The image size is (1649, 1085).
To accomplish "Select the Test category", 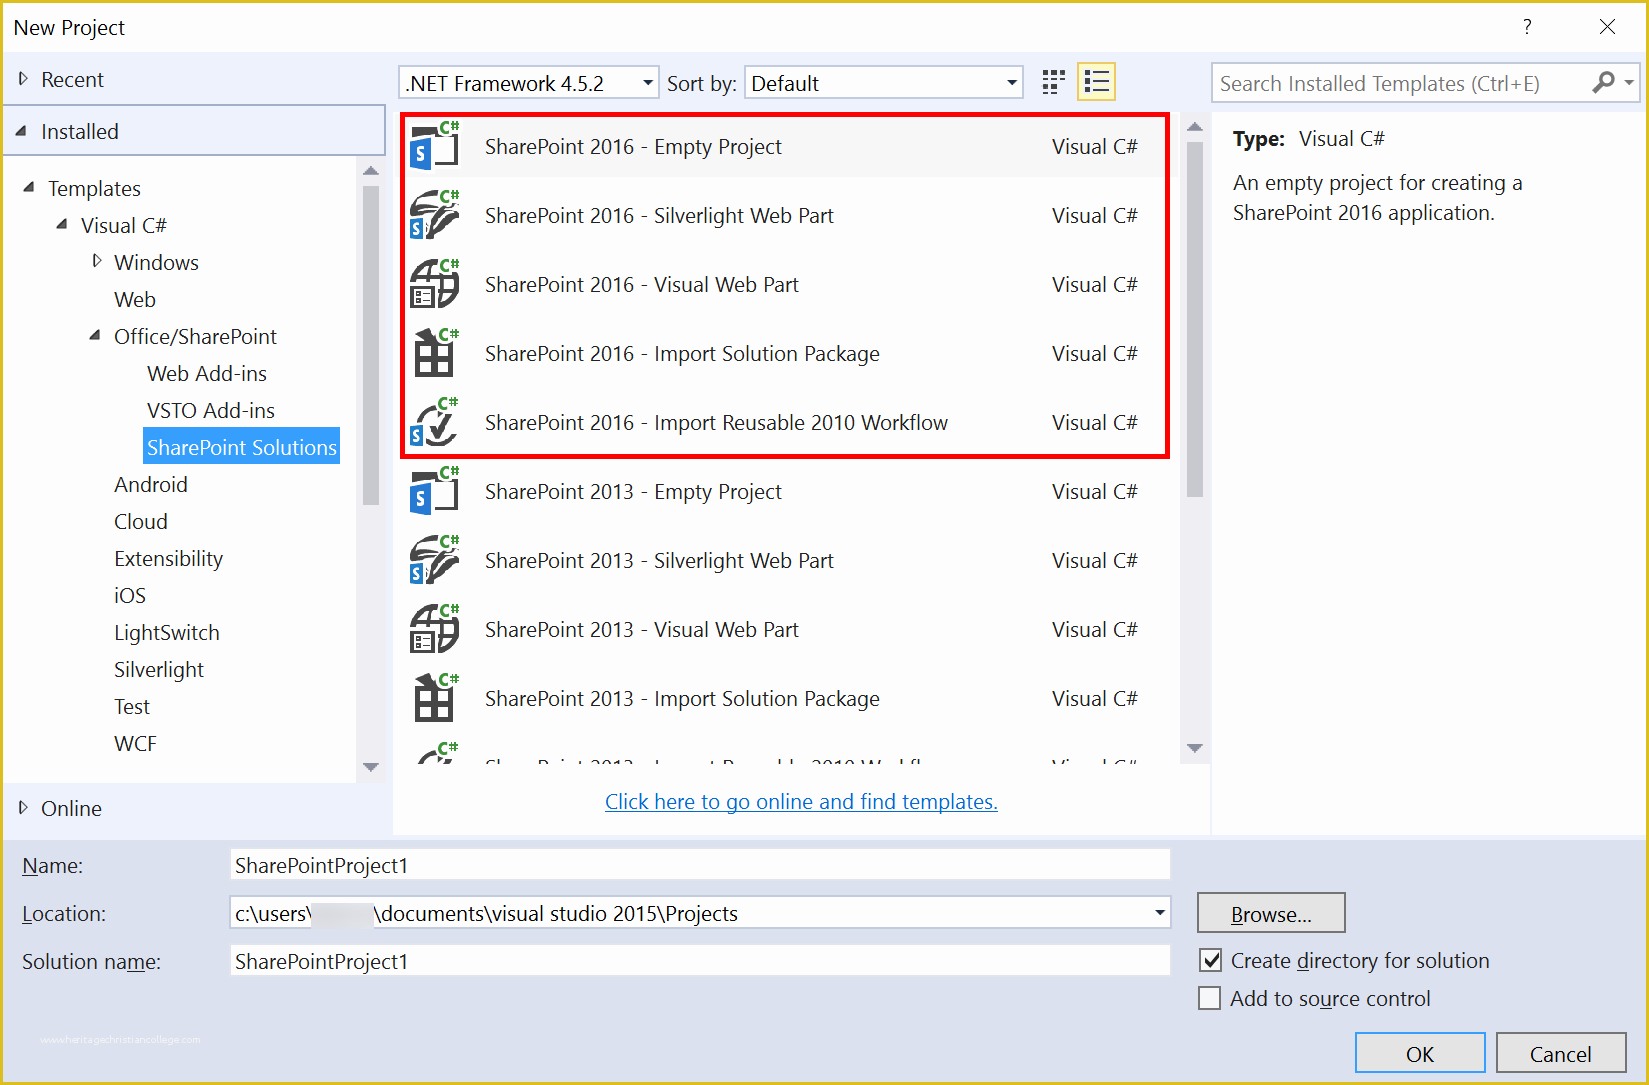I will click(132, 706).
